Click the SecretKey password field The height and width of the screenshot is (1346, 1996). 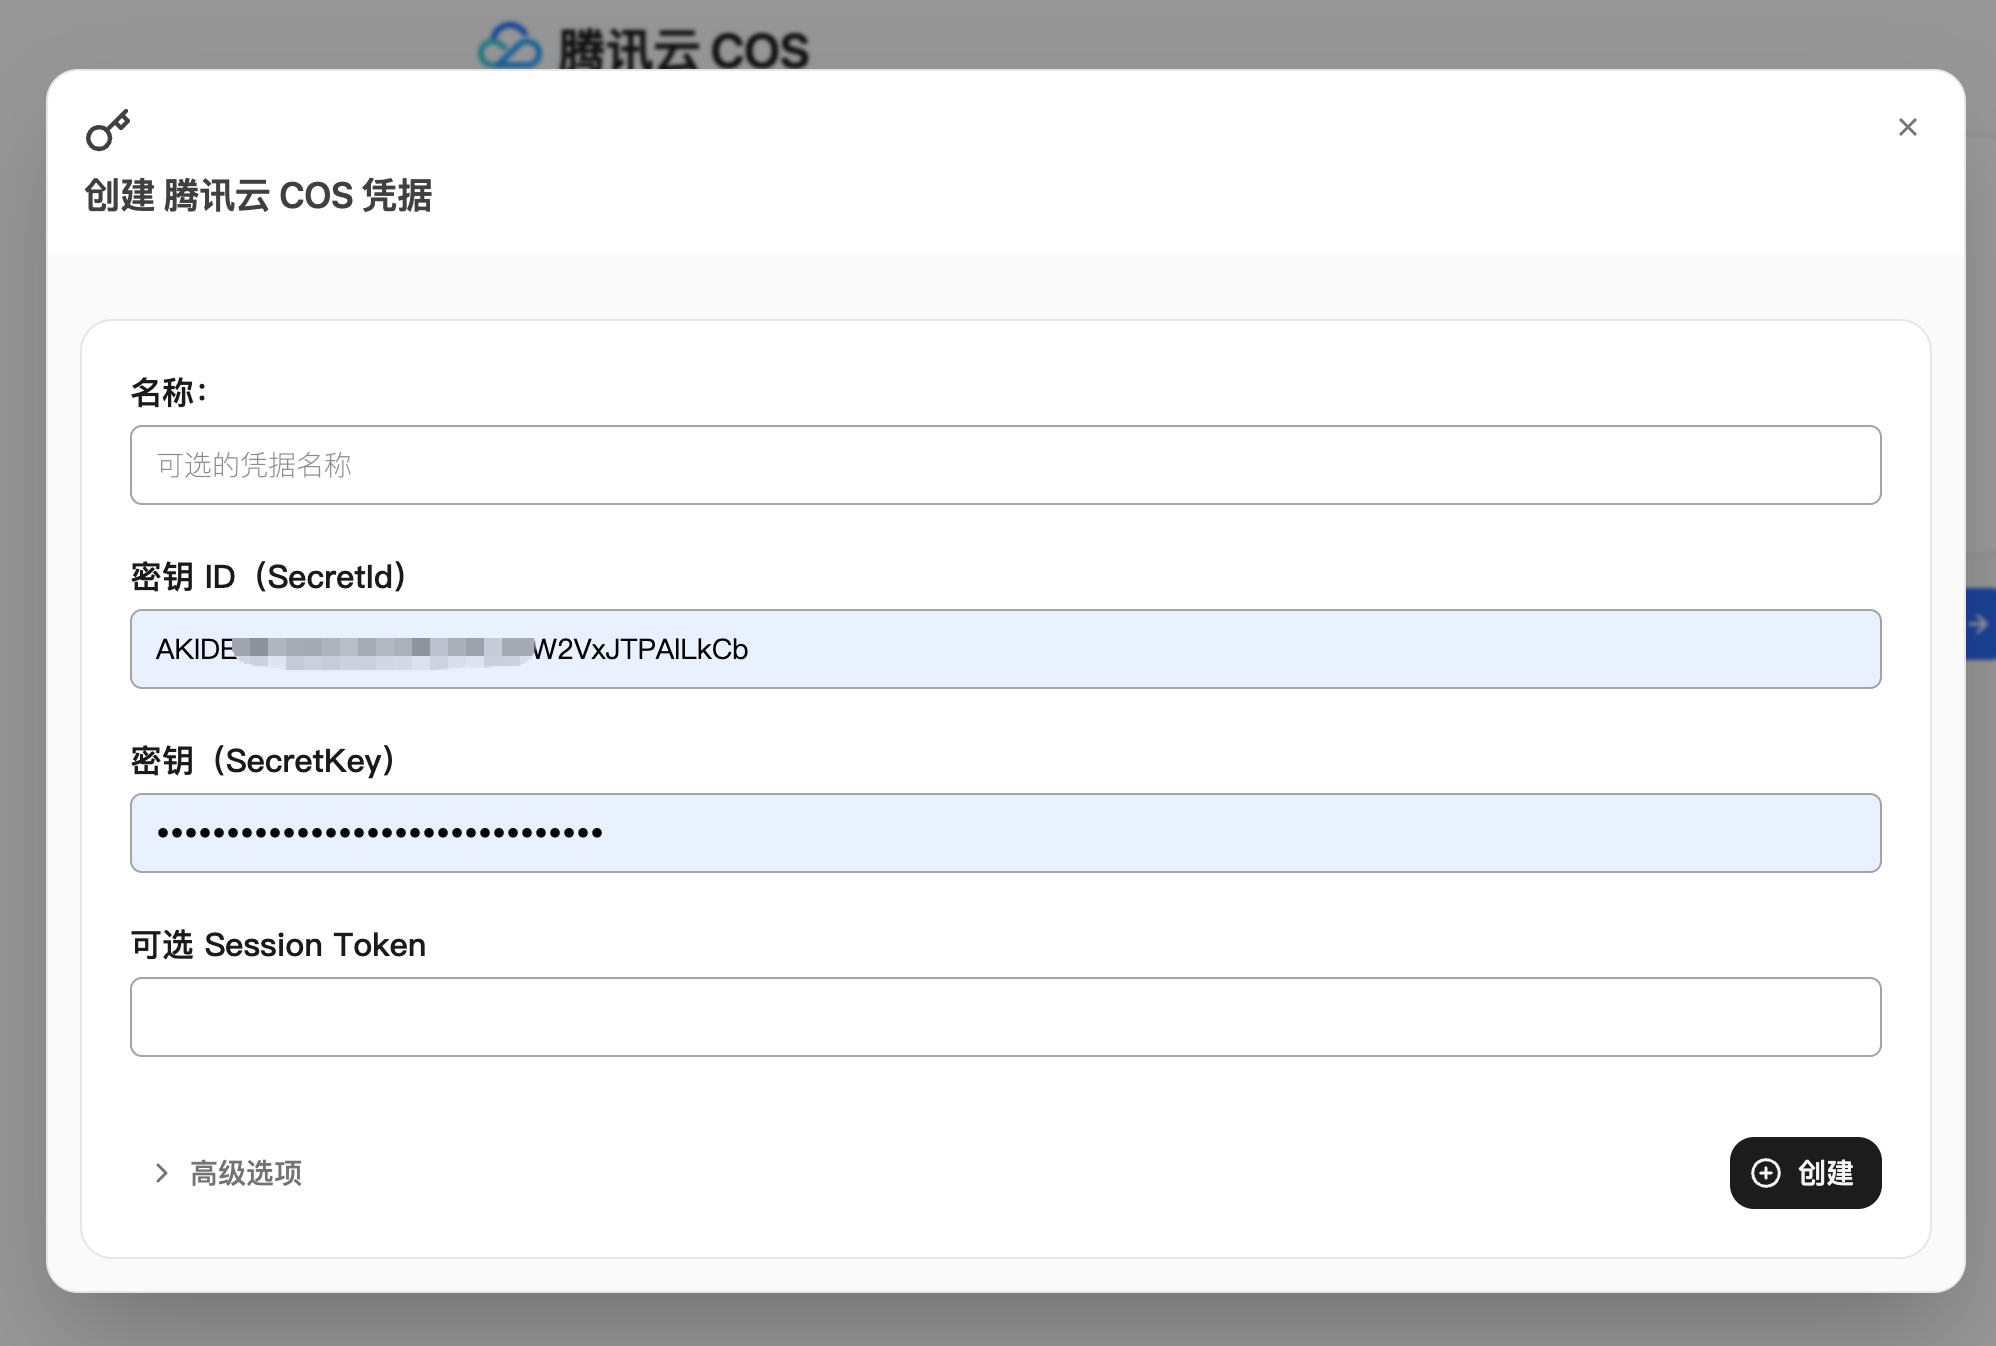pos(1005,833)
